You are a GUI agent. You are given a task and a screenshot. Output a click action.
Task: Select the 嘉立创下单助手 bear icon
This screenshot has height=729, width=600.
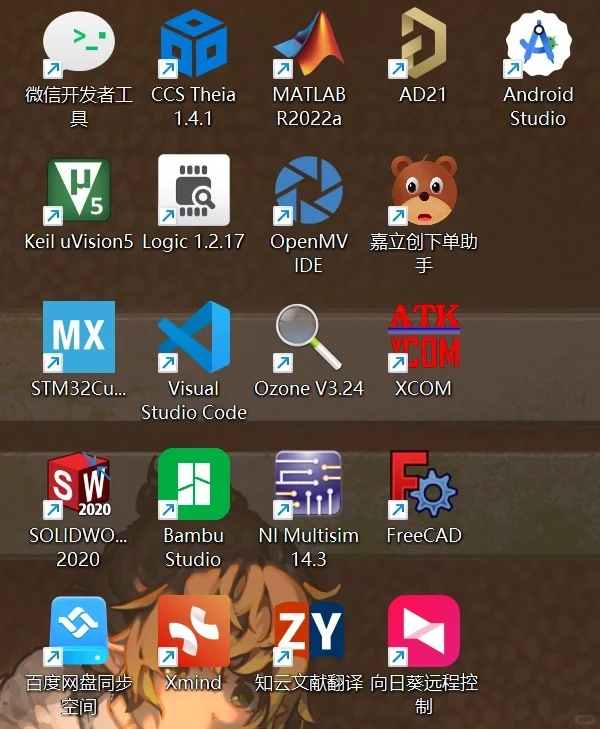(x=423, y=191)
